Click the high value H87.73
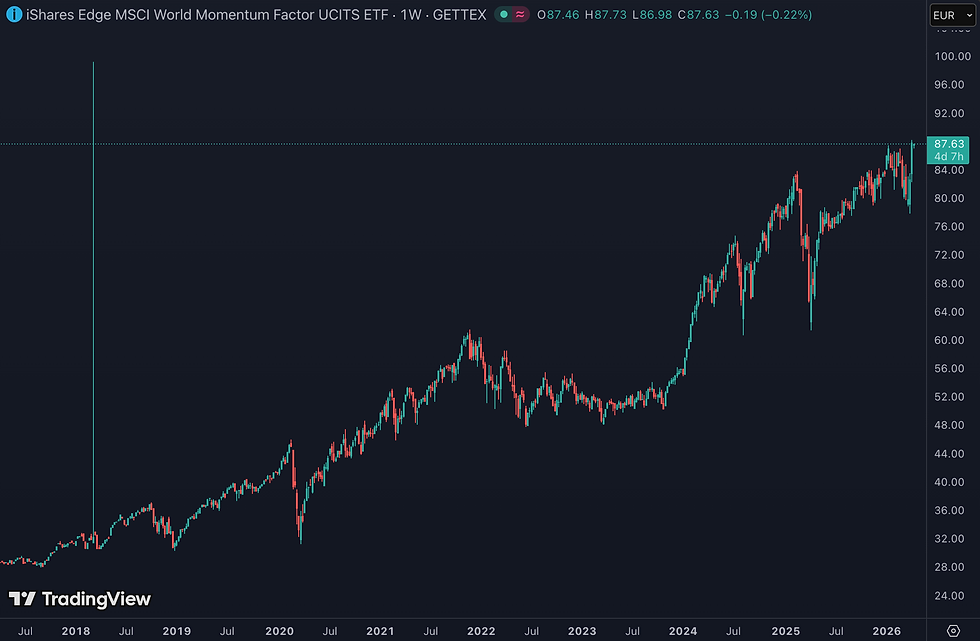 point(606,14)
